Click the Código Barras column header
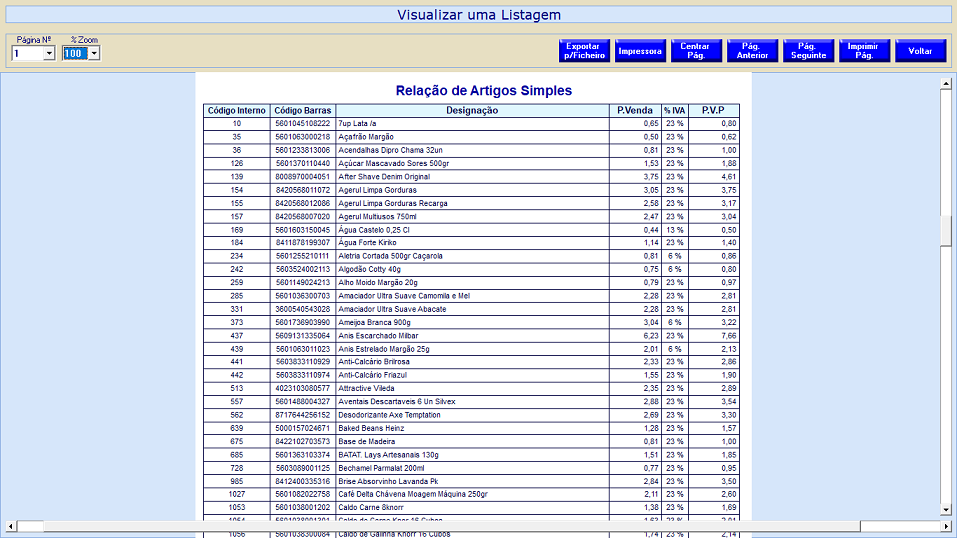This screenshot has height=538, width=957. 302,110
